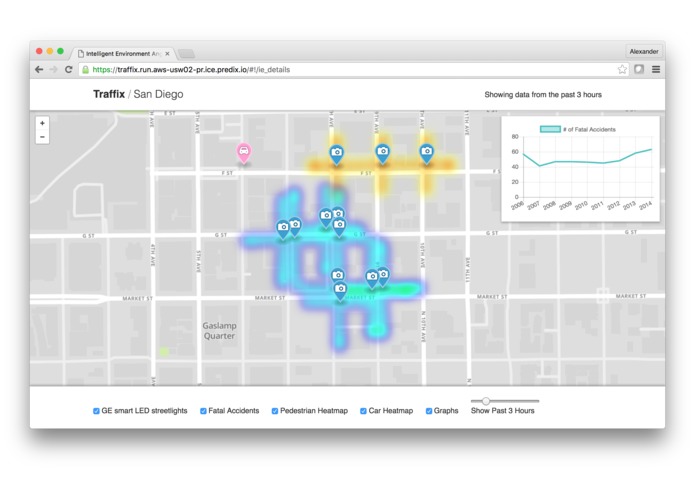Click rightmost camera marker above F St
The width and height of the screenshot is (695, 494).
click(x=426, y=153)
